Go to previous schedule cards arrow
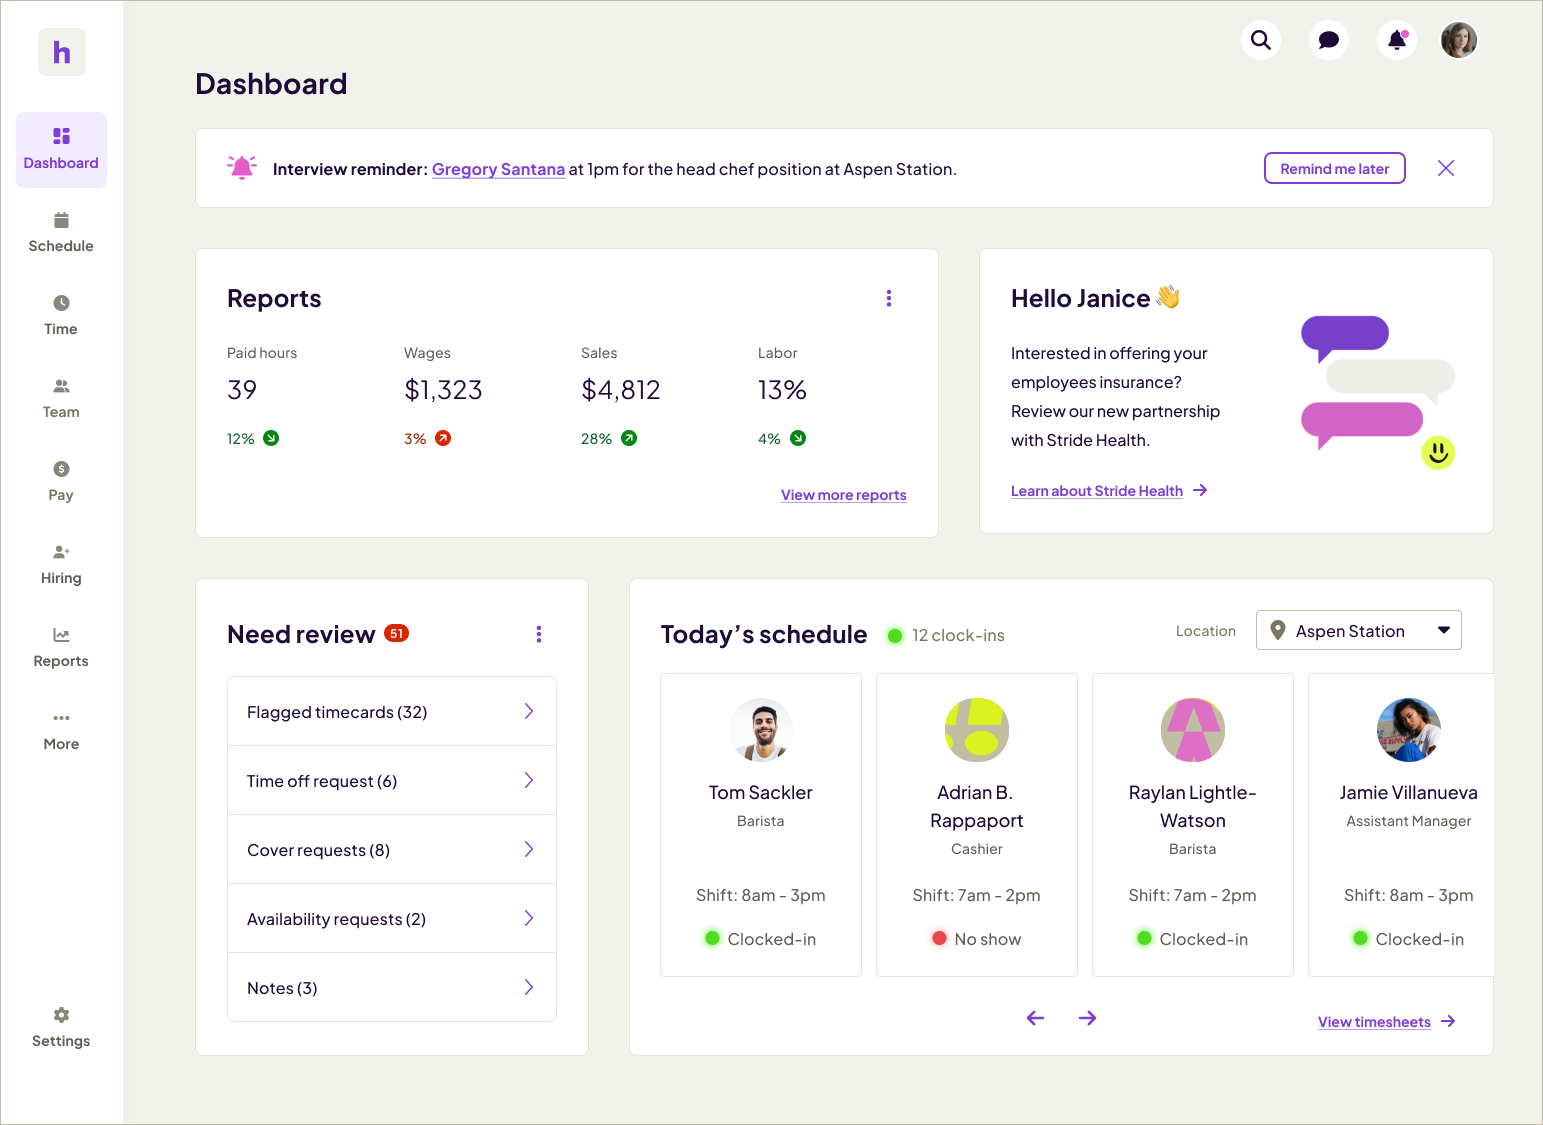 tap(1035, 1018)
